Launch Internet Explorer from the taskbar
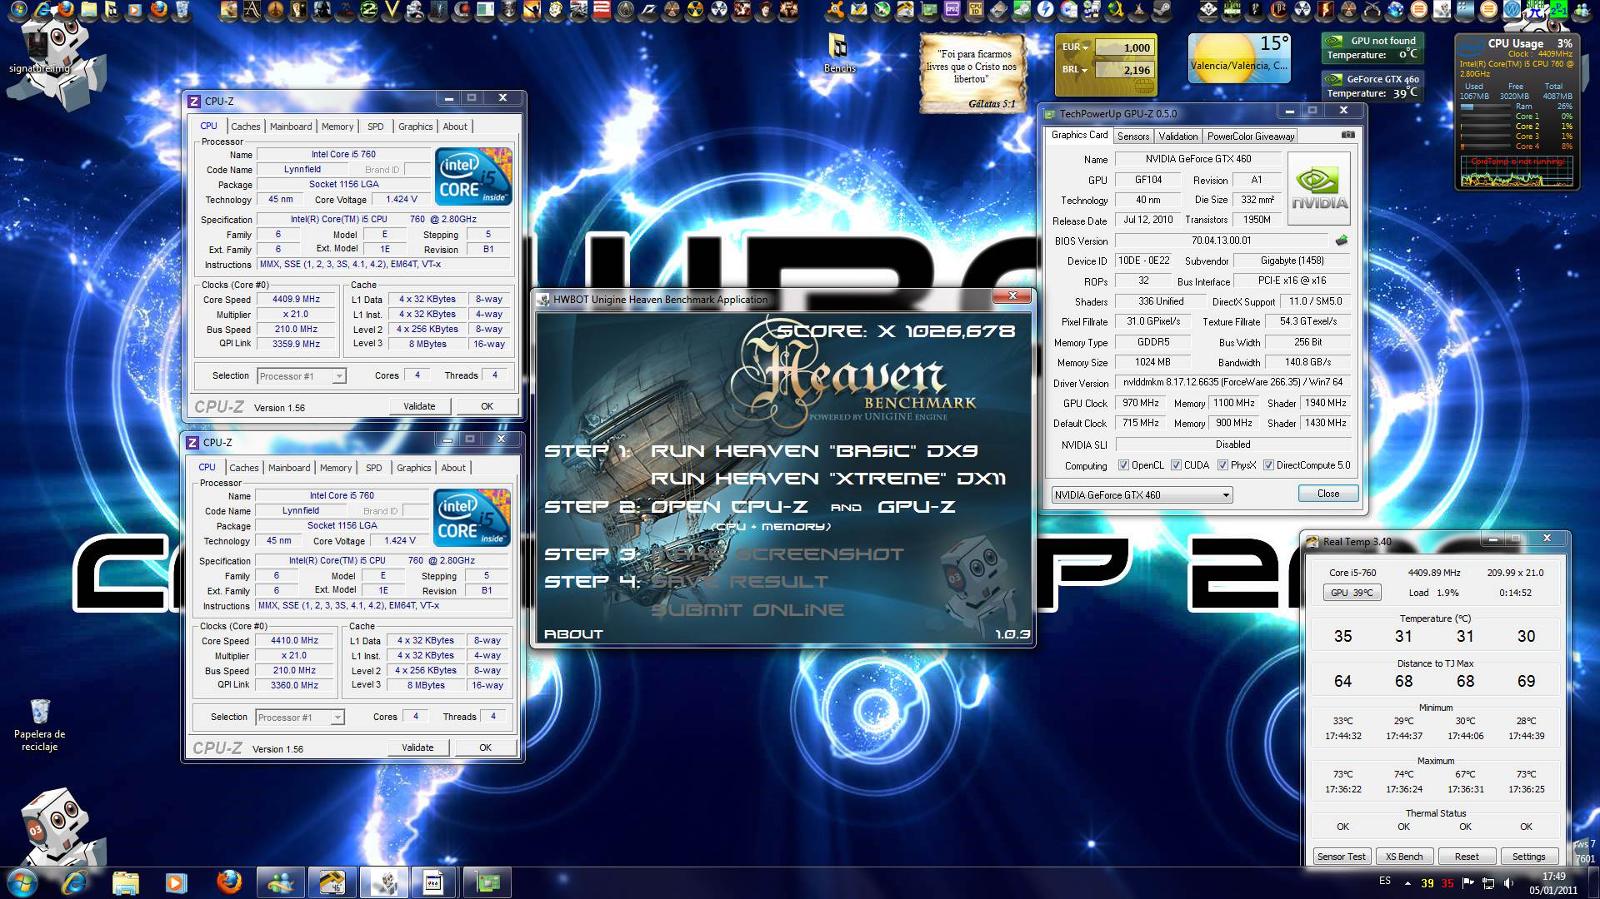The image size is (1600, 899). pyautogui.click(x=74, y=882)
